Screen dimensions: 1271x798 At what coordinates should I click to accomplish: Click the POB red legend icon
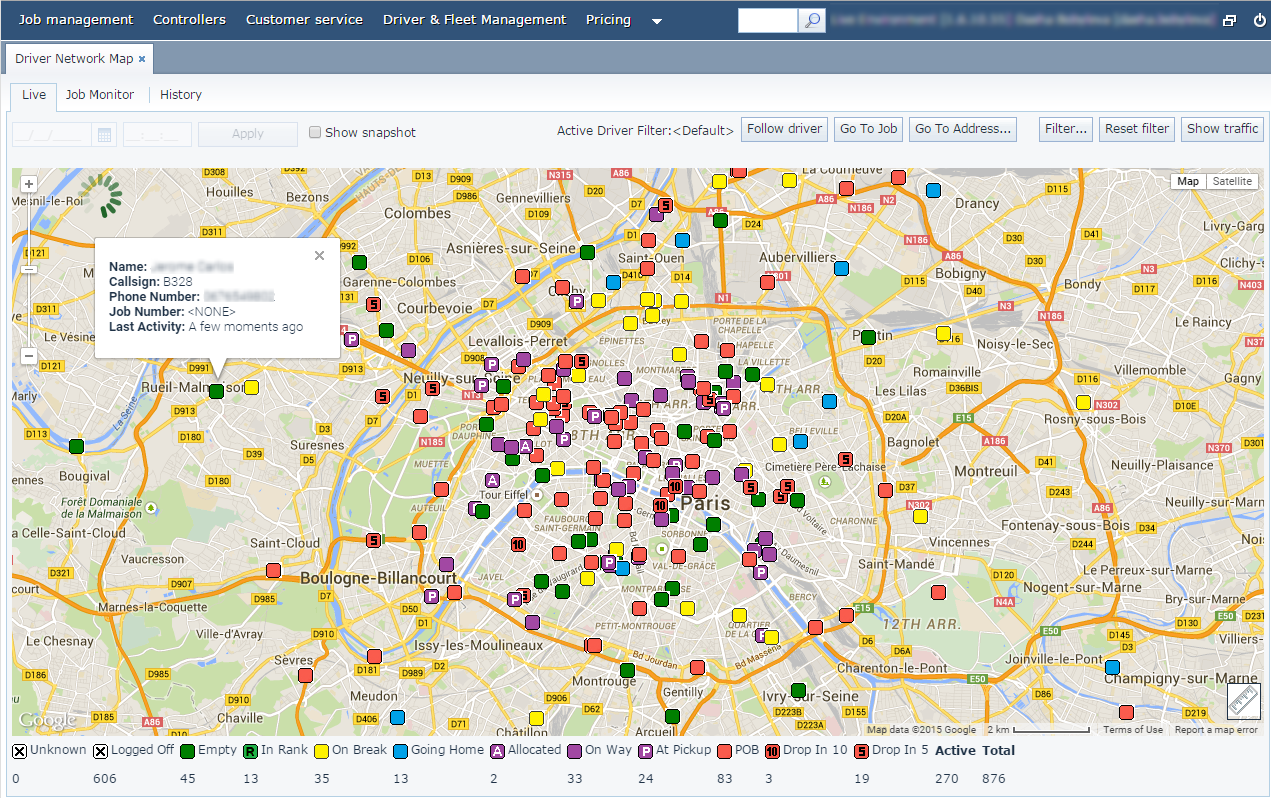(x=723, y=751)
